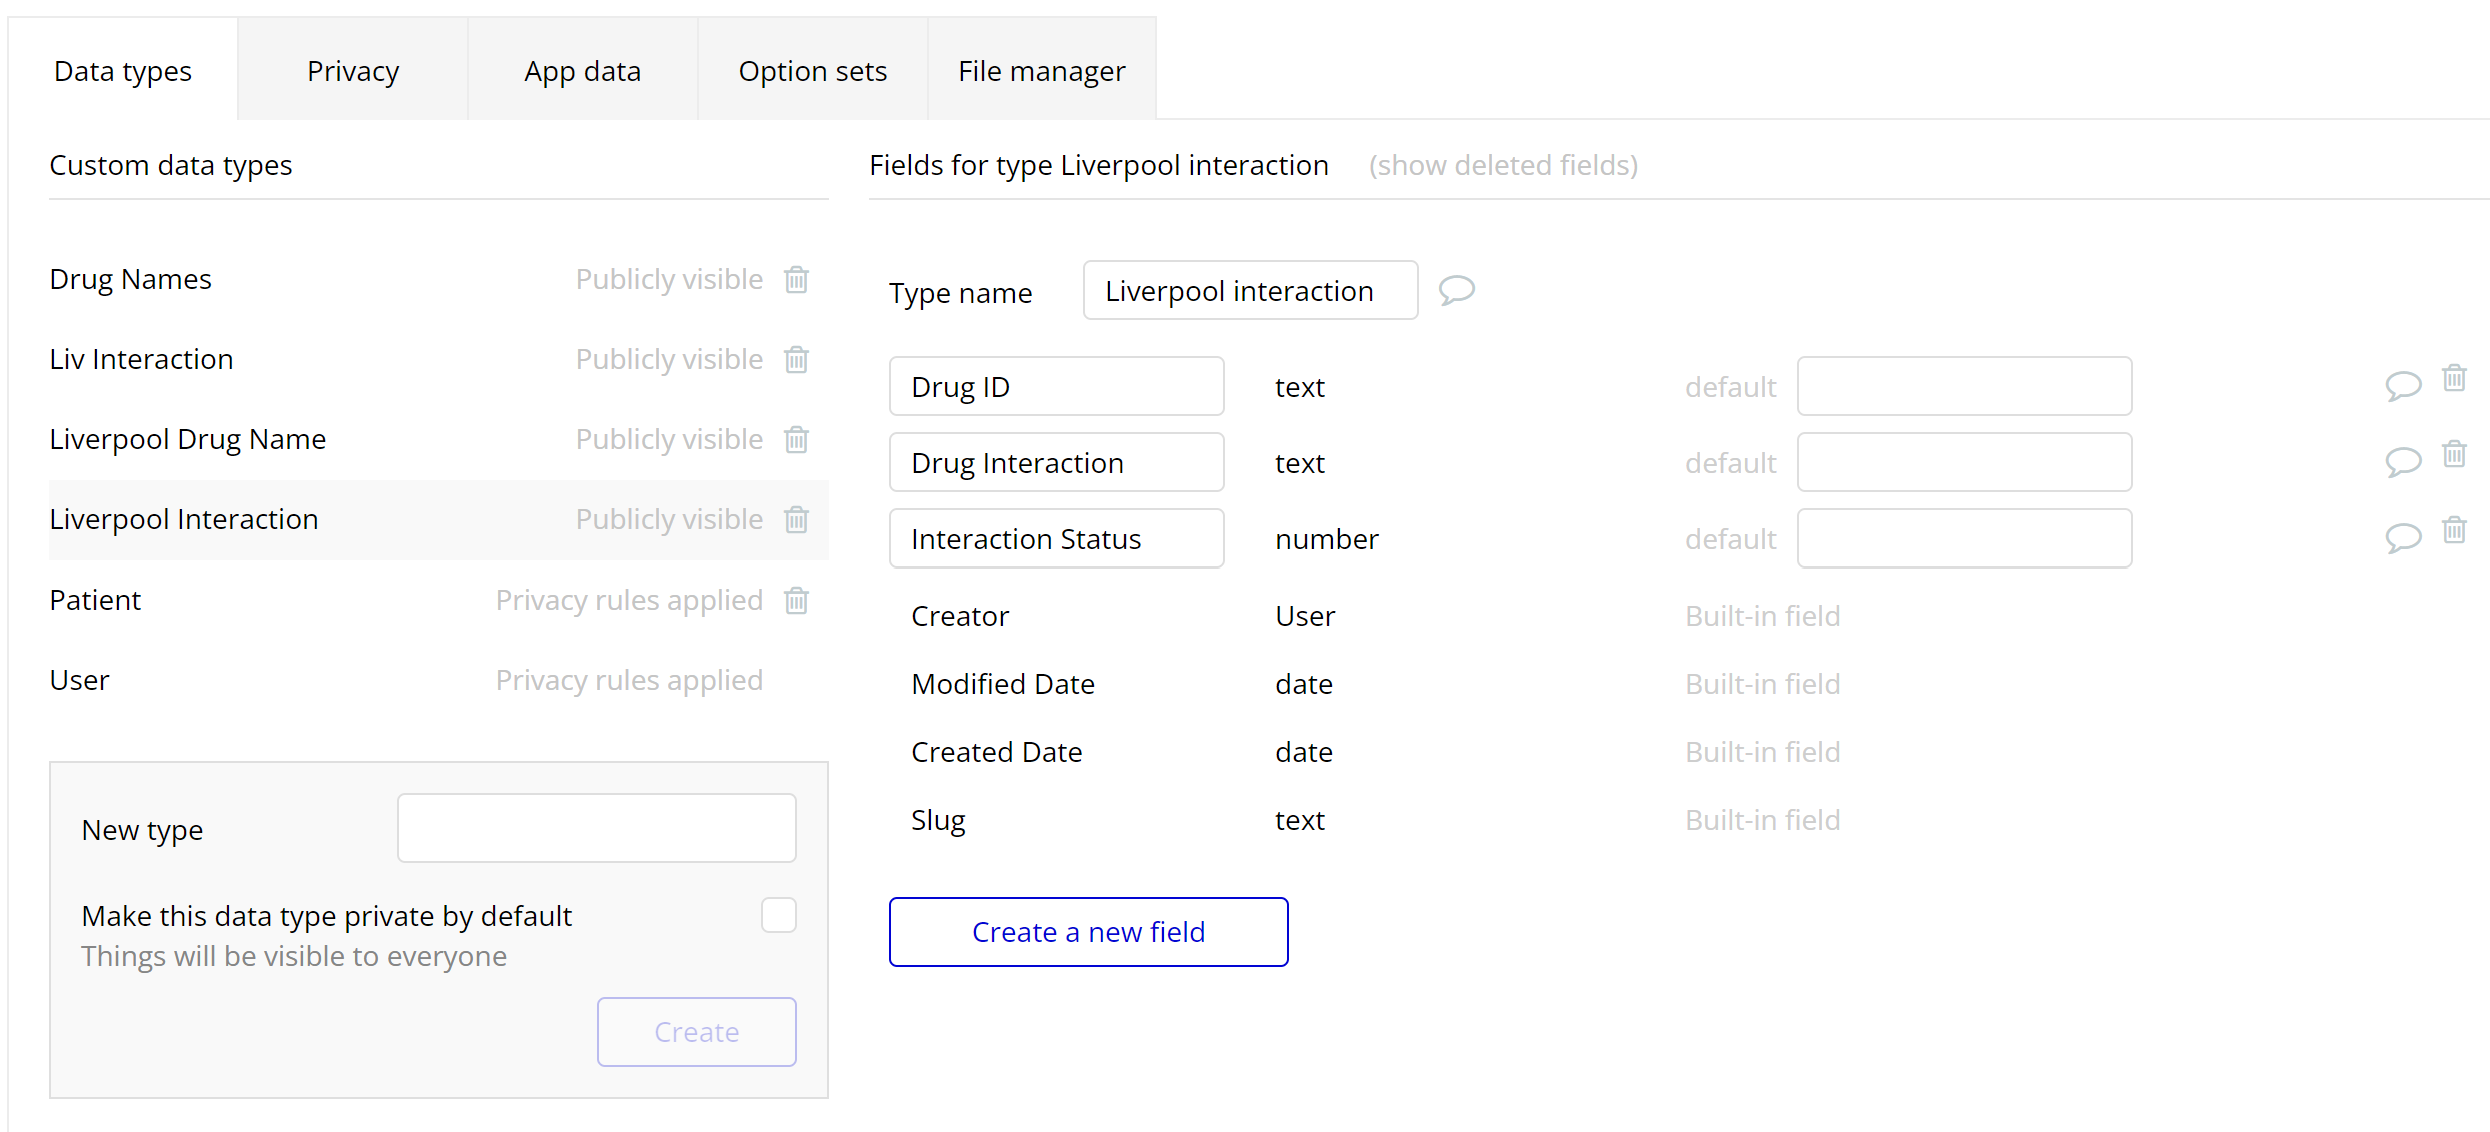Go to the File manager tab
The width and height of the screenshot is (2490, 1132).
coord(1041,71)
